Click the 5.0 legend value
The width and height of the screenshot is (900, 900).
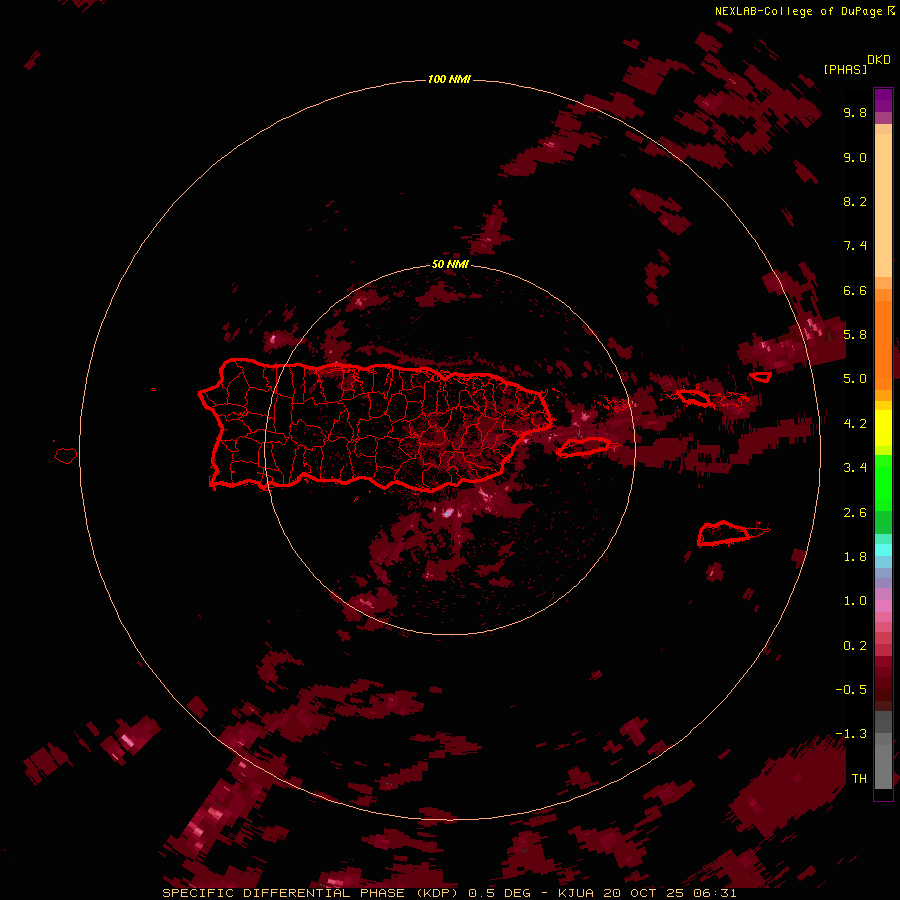click(x=855, y=379)
